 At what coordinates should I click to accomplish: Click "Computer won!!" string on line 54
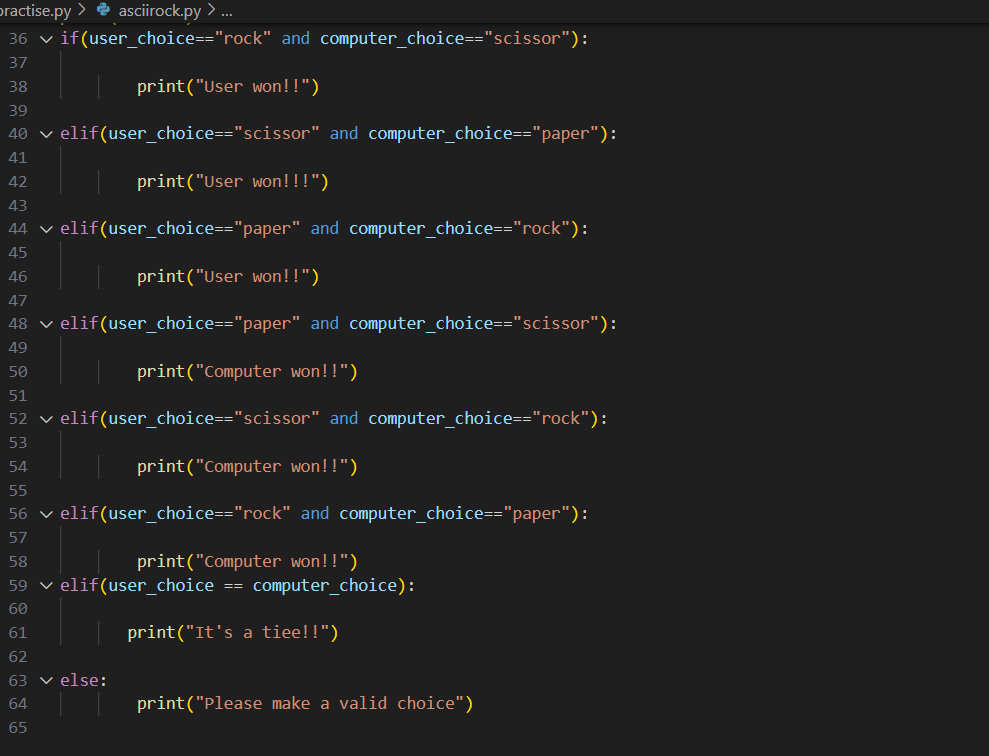click(272, 467)
